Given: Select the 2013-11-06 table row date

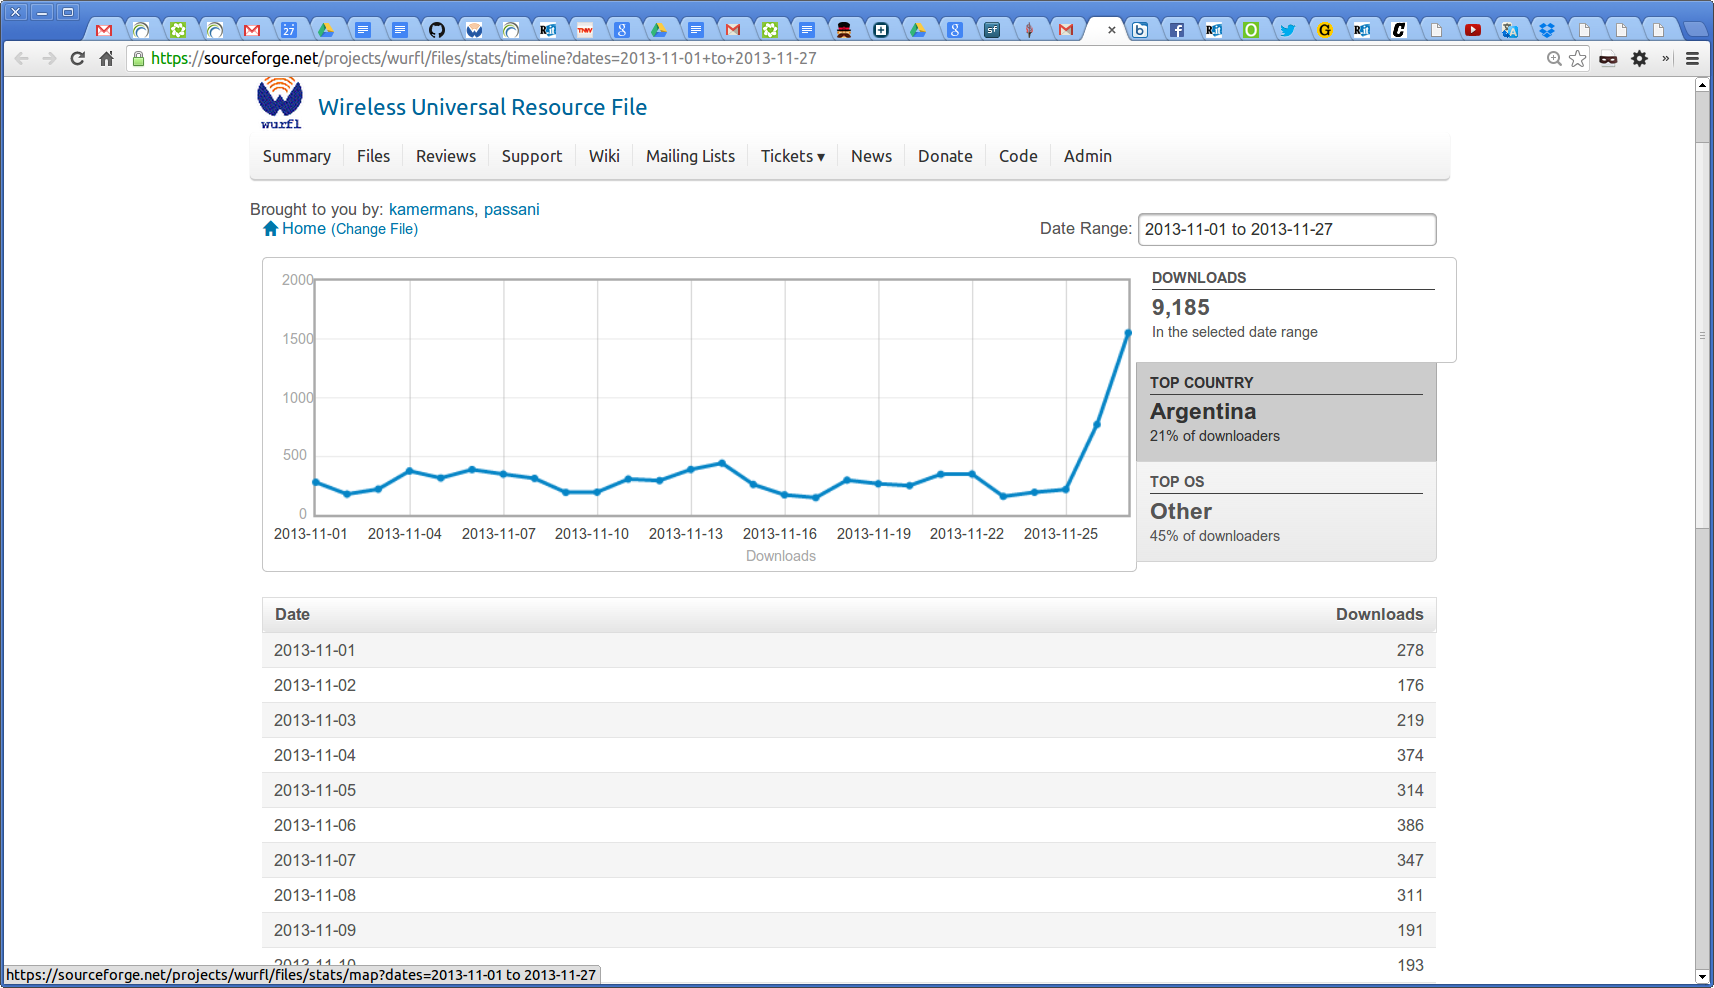Looking at the screenshot, I should (x=315, y=825).
